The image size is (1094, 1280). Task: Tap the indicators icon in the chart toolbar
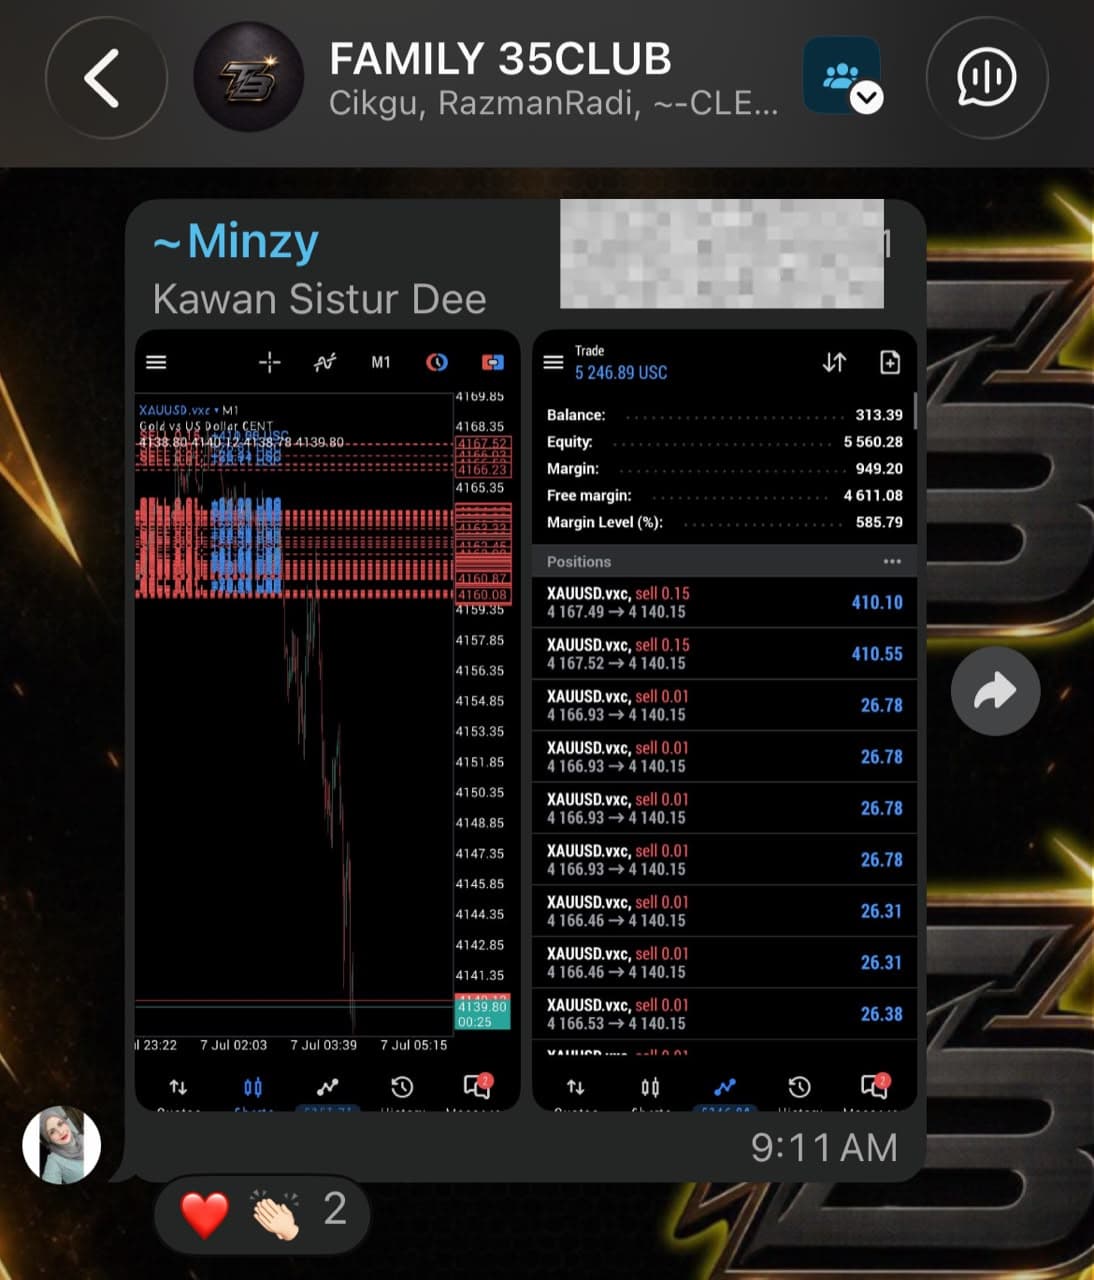pos(324,362)
